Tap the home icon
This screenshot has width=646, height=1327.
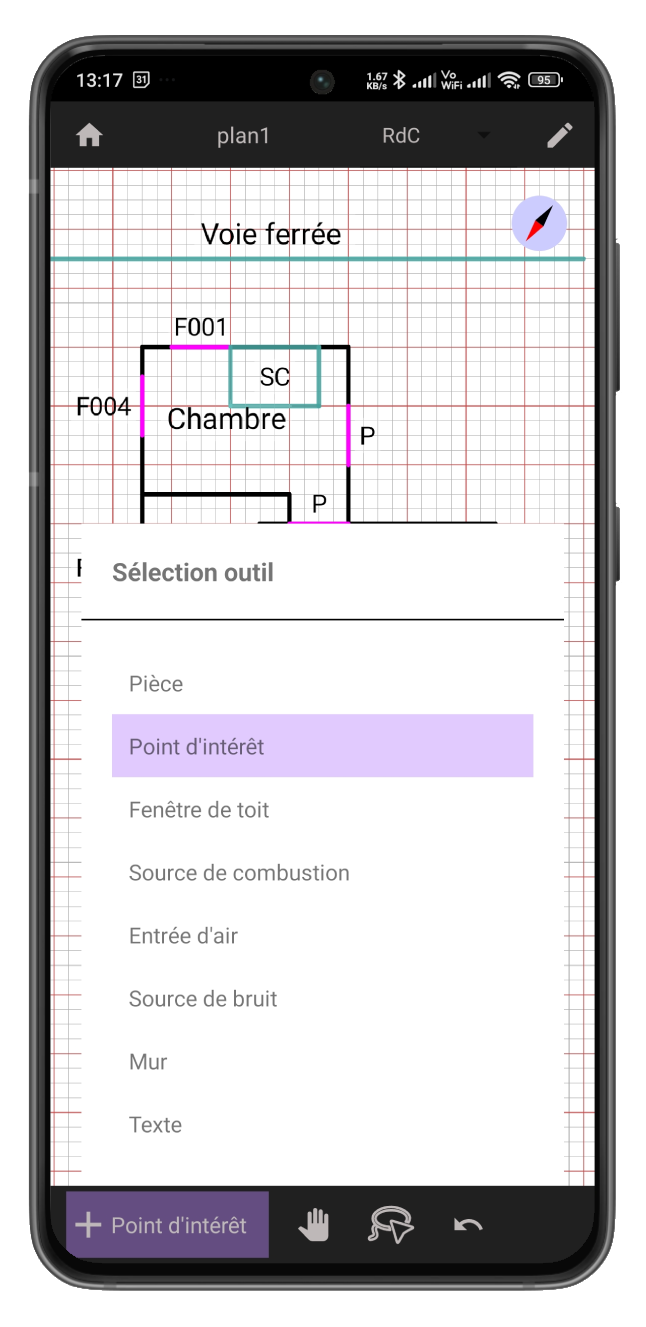[x=89, y=136]
